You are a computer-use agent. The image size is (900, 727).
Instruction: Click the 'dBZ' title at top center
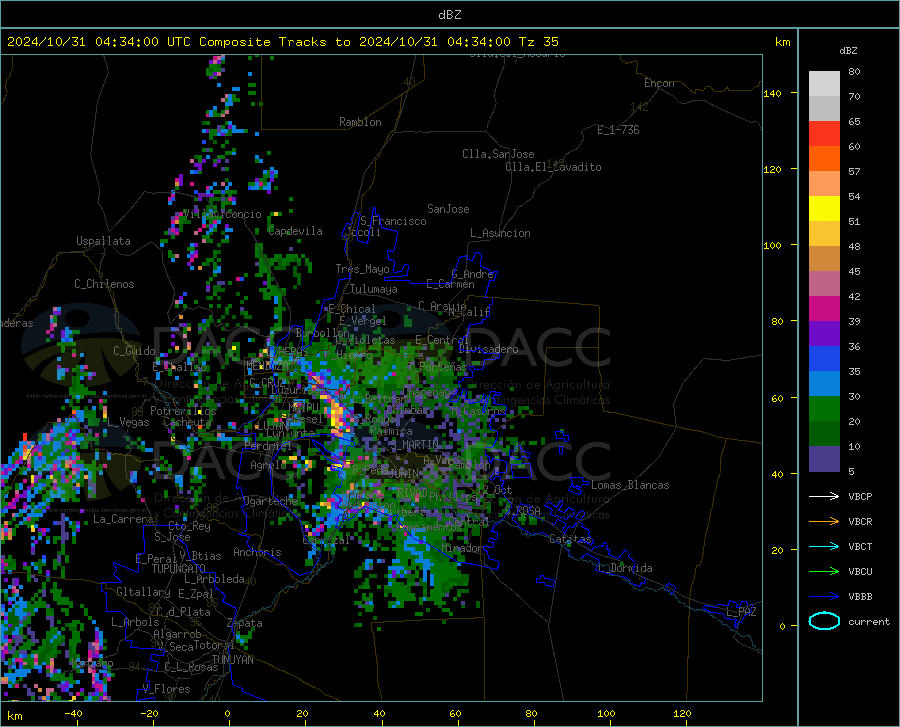click(449, 15)
